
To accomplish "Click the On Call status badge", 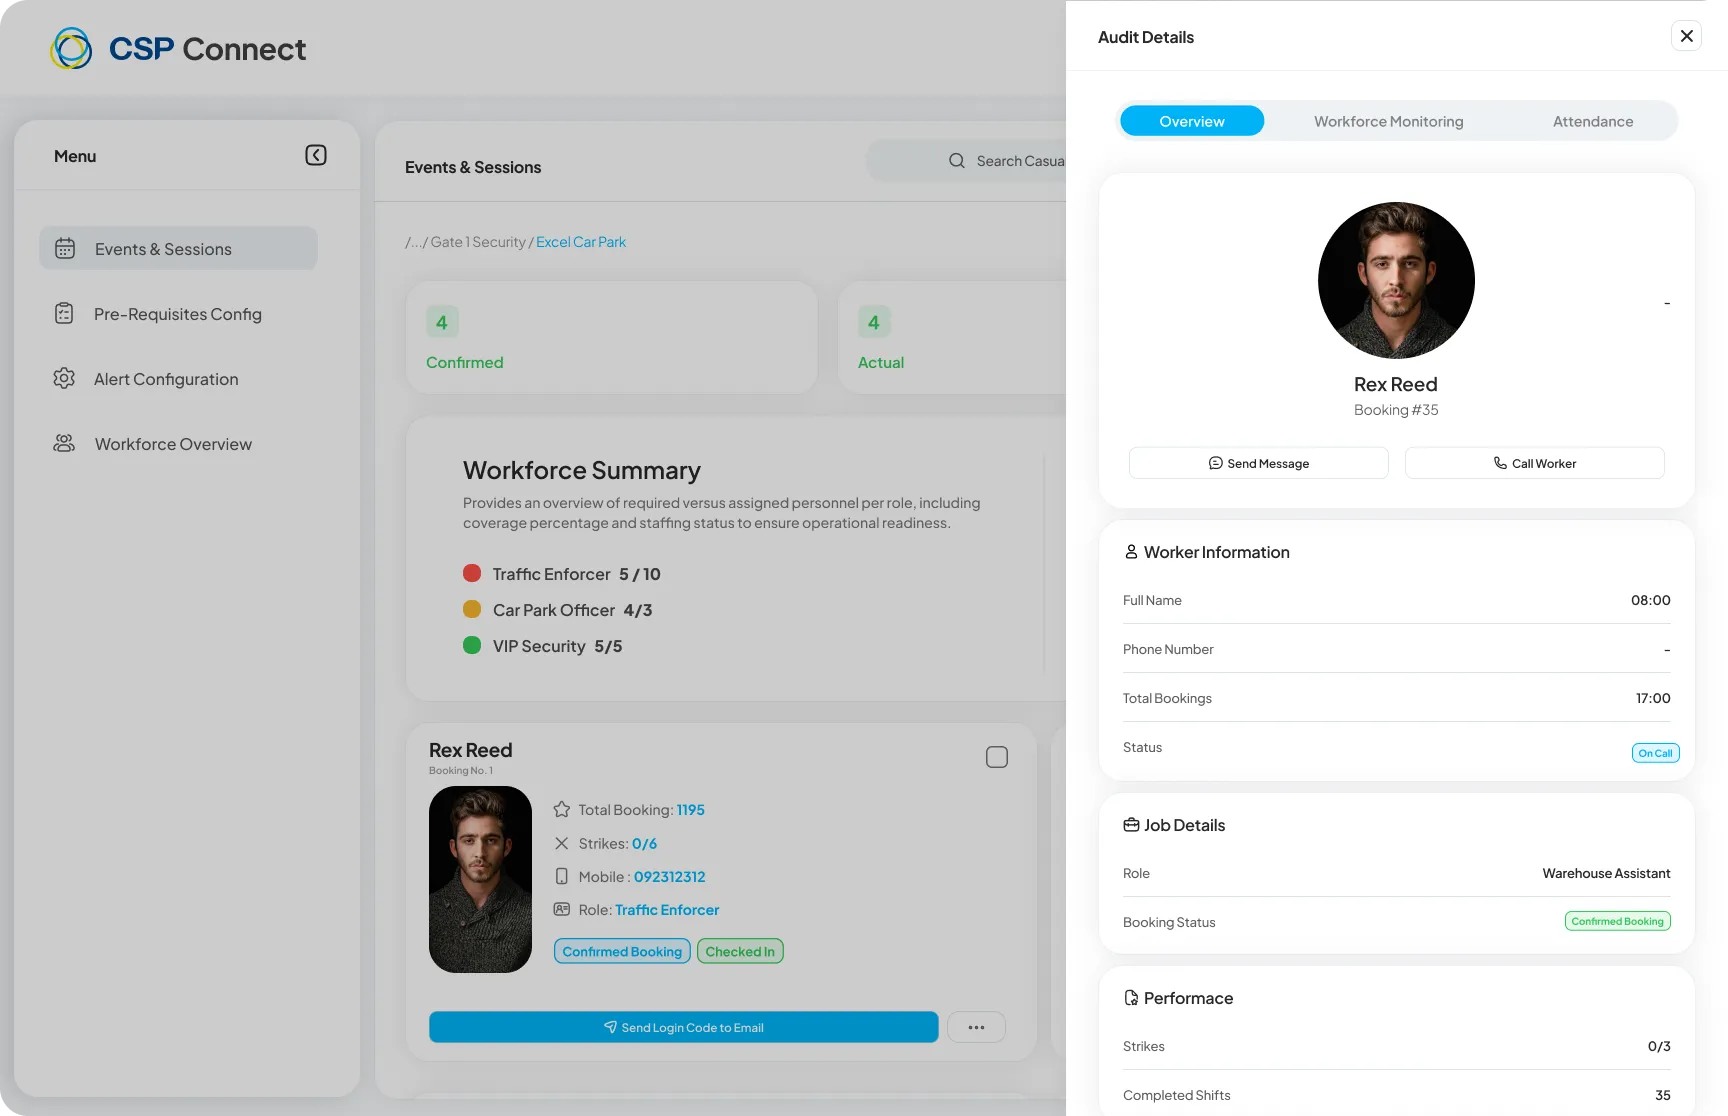I will pos(1655,753).
